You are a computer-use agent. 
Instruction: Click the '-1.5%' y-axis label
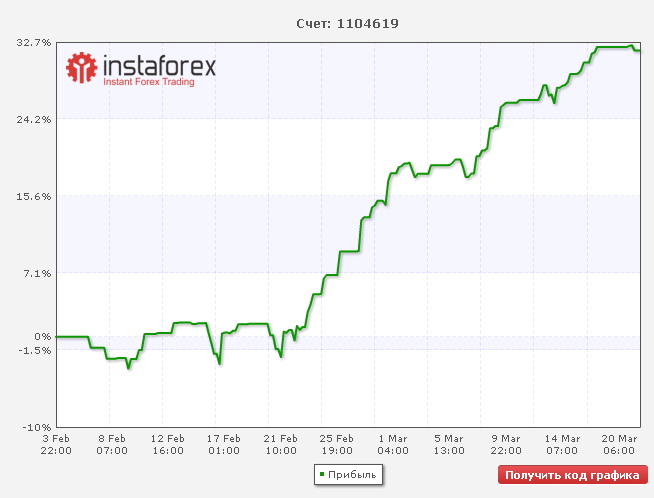tap(35, 350)
